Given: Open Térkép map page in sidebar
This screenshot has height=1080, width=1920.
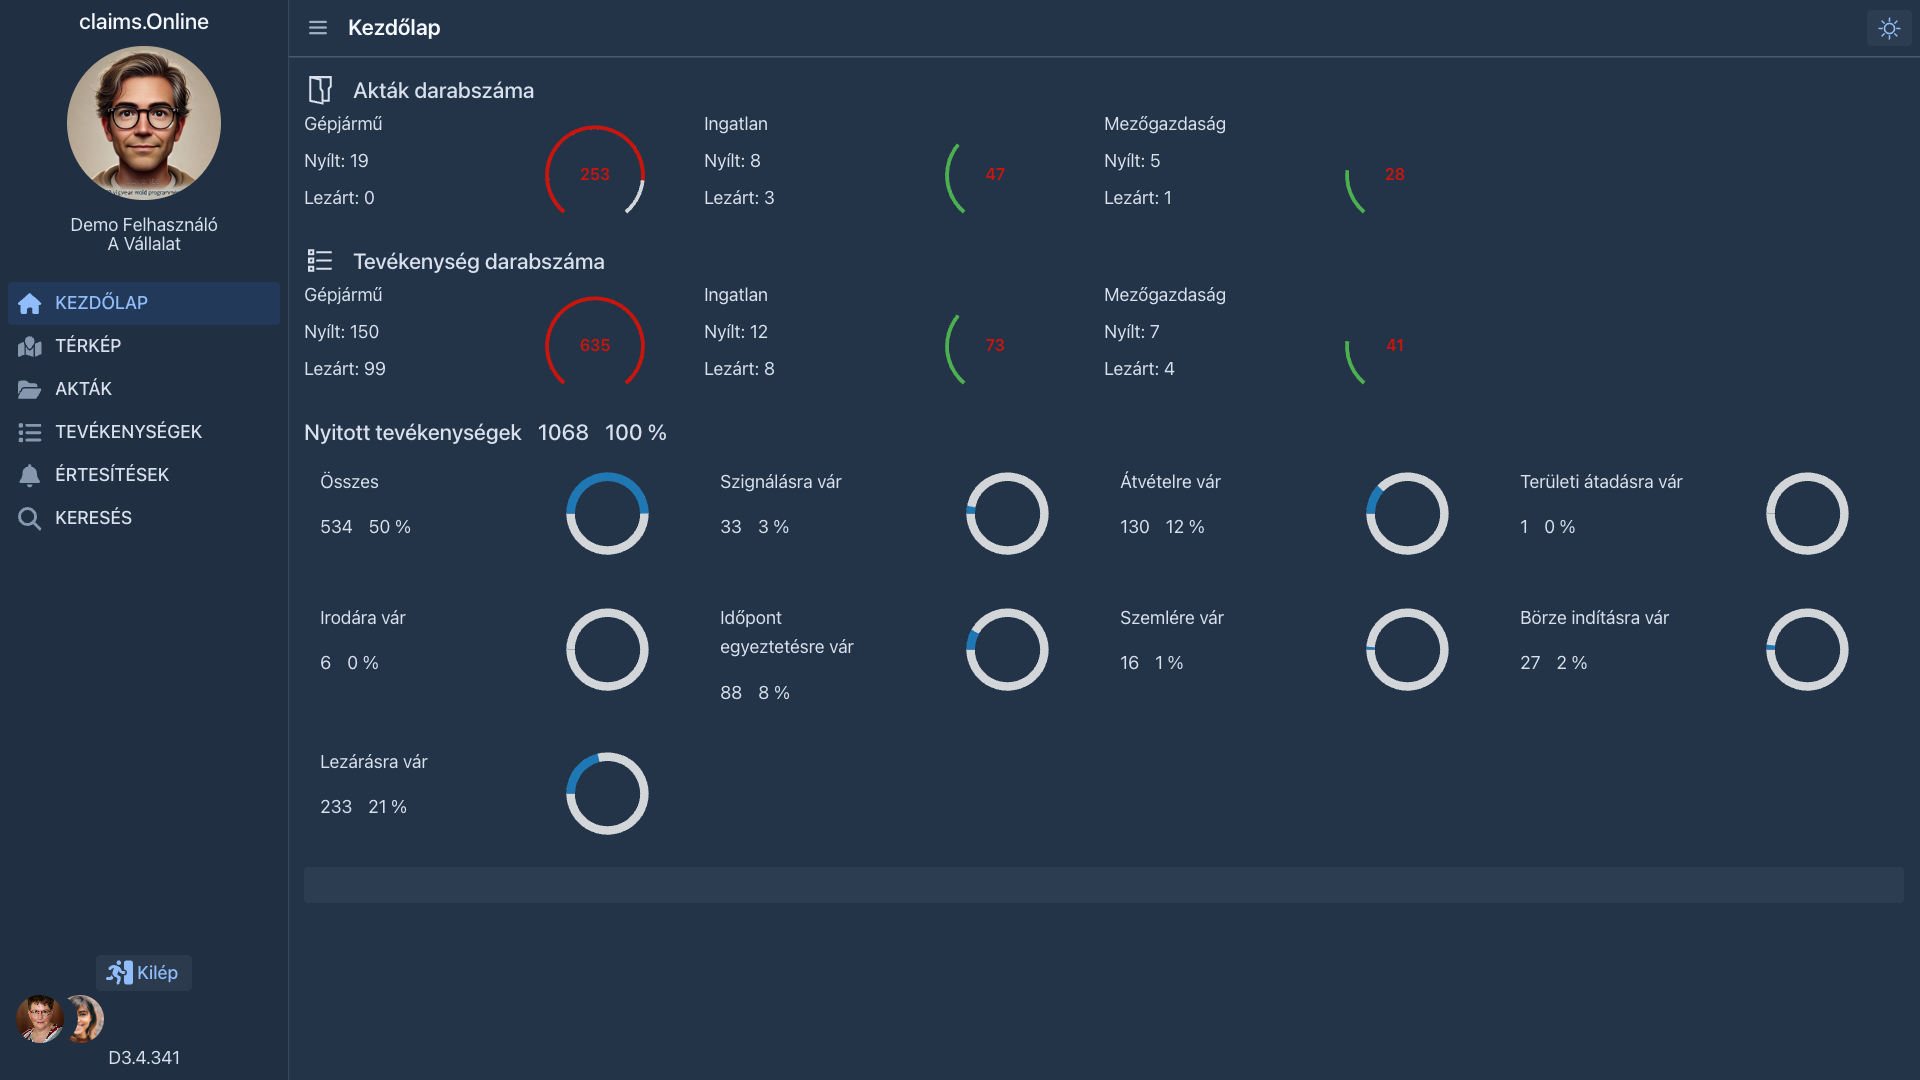Looking at the screenshot, I should click(88, 346).
